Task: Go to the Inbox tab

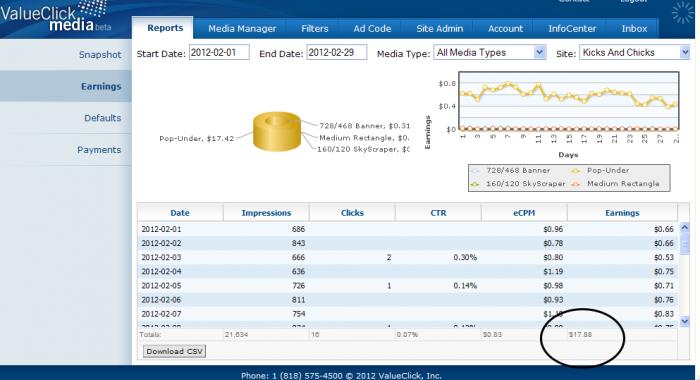Action: pyautogui.click(x=634, y=29)
